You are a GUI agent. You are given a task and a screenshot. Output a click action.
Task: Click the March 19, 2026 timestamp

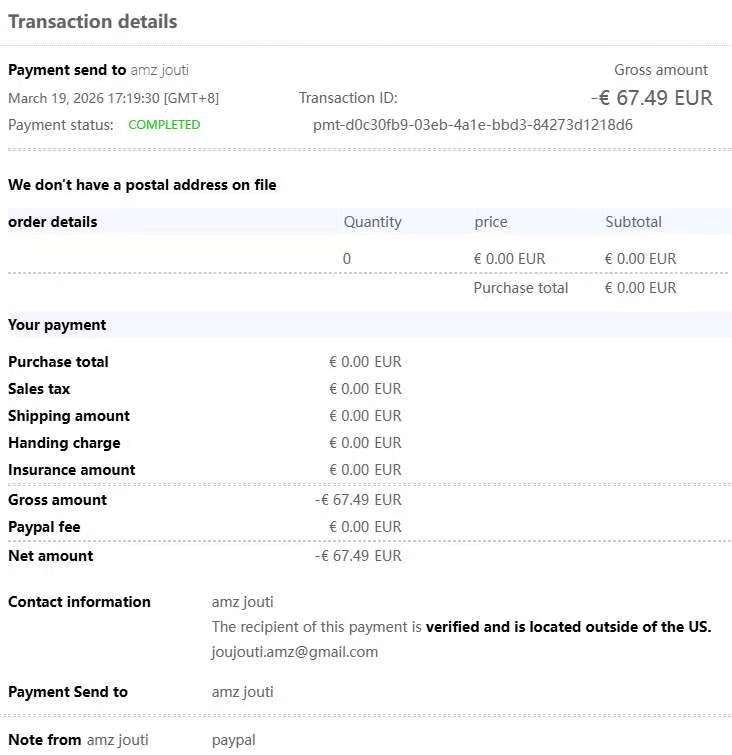[x=113, y=98]
